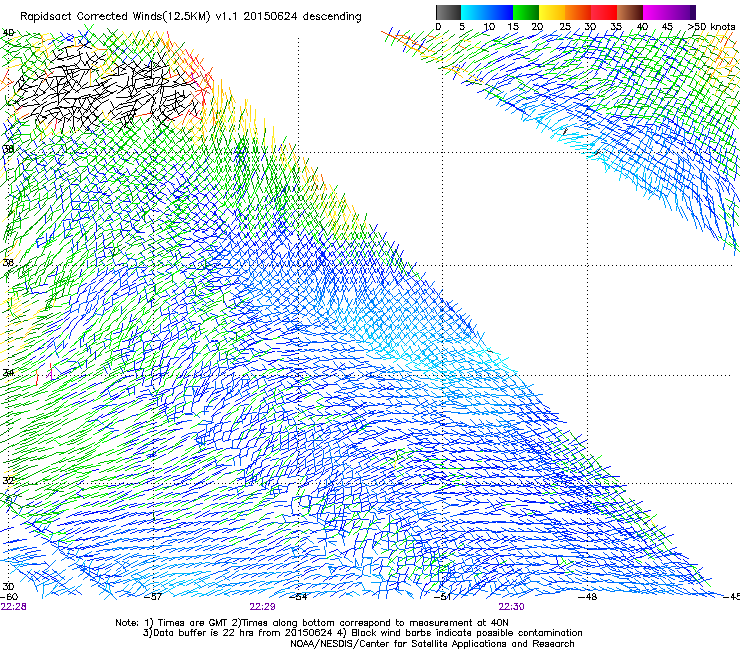The height and width of the screenshot is (650, 740).
Task: Pick the magenta 40-45 knots legend segment
Action: tap(656, 12)
